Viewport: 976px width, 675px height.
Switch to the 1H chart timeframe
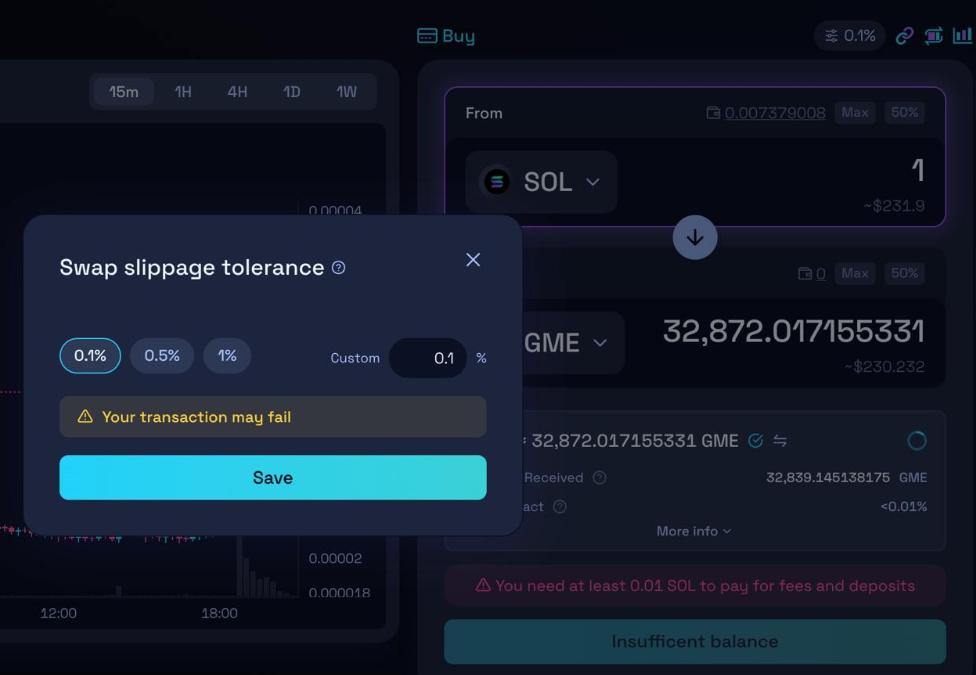coord(183,92)
